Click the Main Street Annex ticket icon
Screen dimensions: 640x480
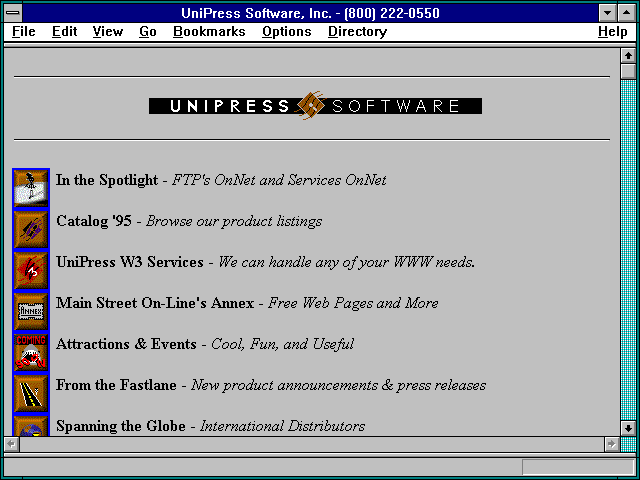31,311
